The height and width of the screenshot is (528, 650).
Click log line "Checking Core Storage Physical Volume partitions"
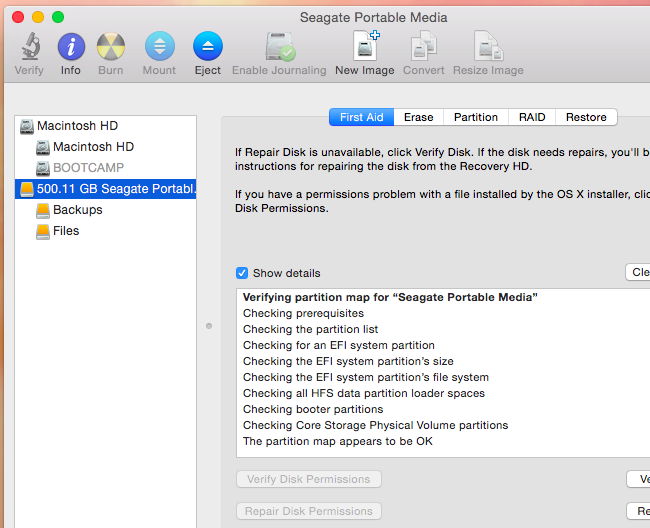pos(376,425)
